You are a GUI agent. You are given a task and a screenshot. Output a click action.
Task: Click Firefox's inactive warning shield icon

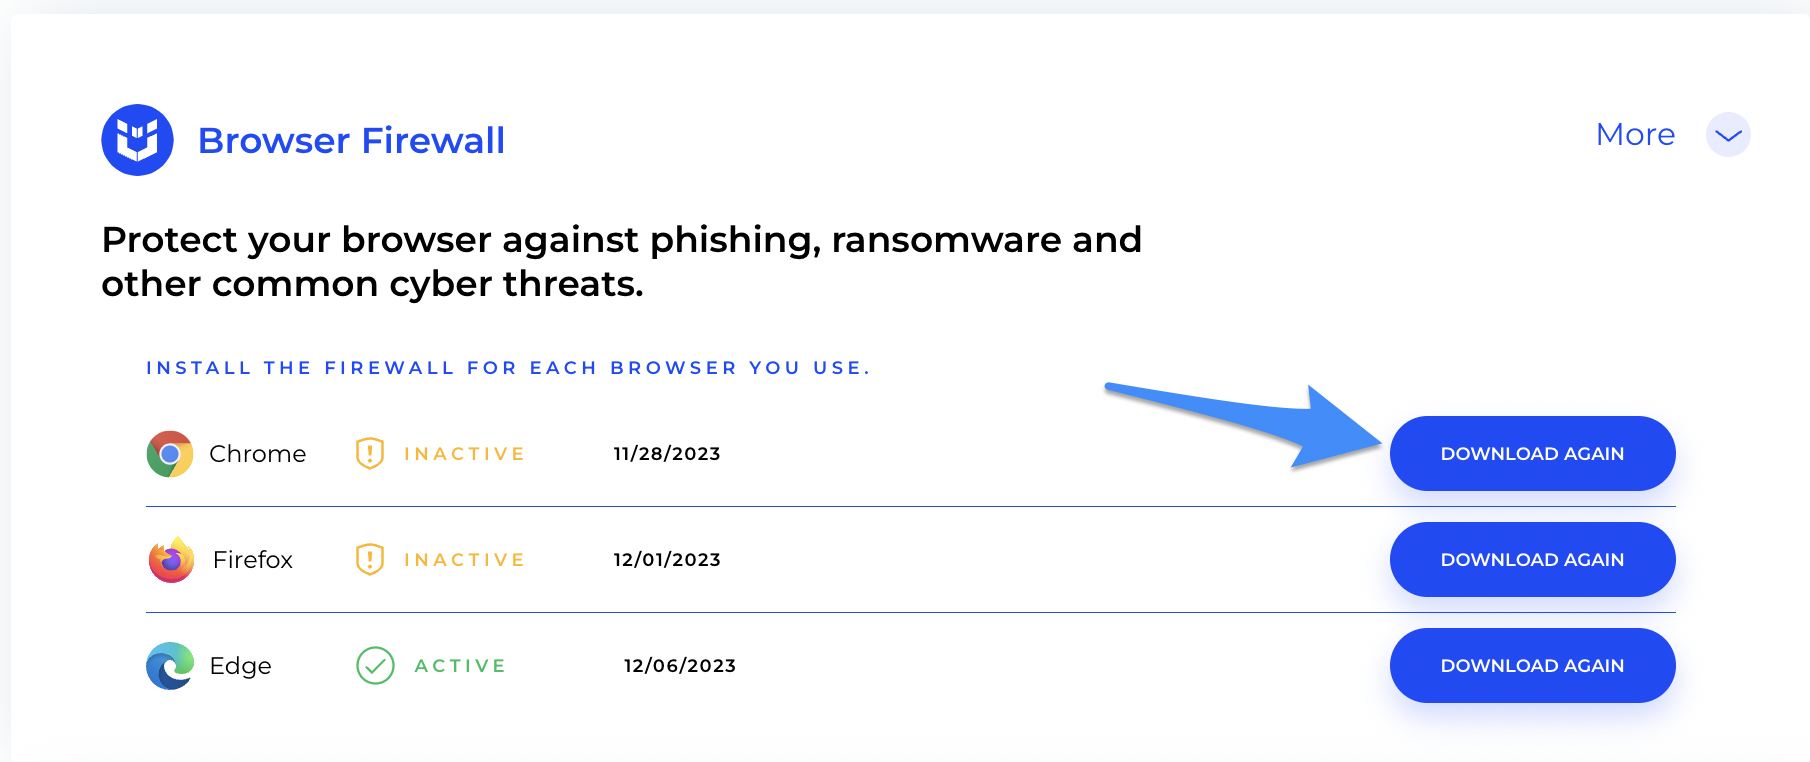pyautogui.click(x=370, y=560)
